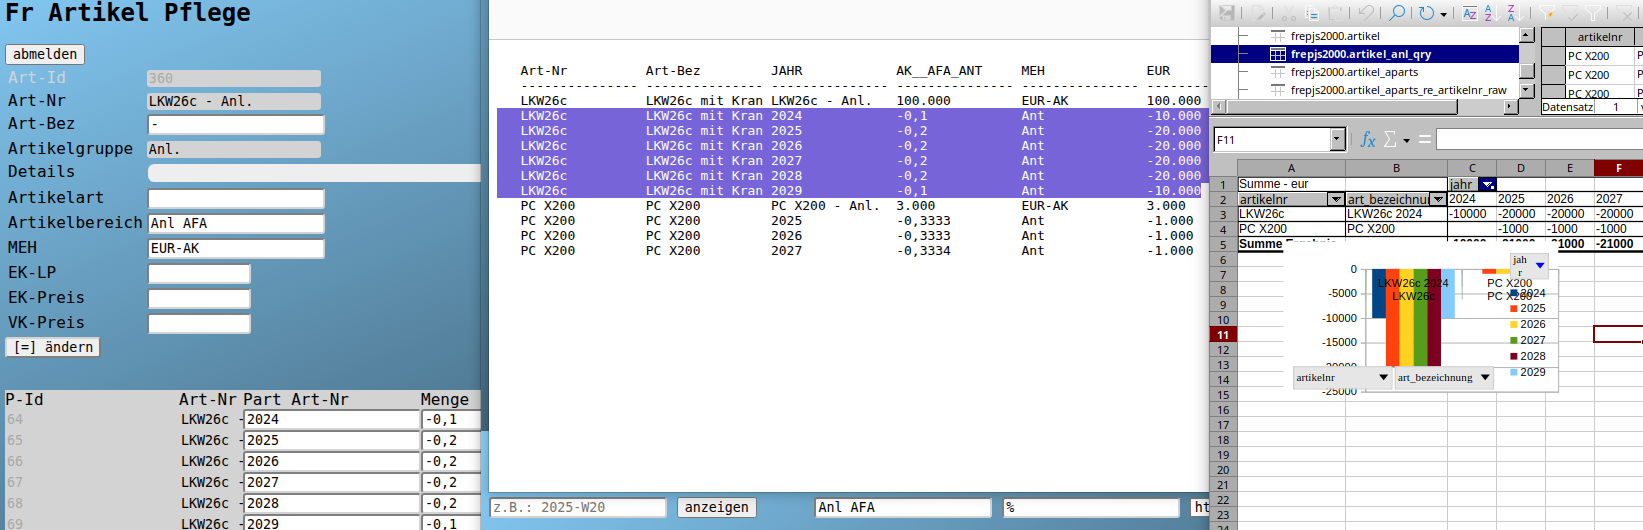Click cell A3 containing LKW26c
The image size is (1643, 530).
coord(1291,214)
